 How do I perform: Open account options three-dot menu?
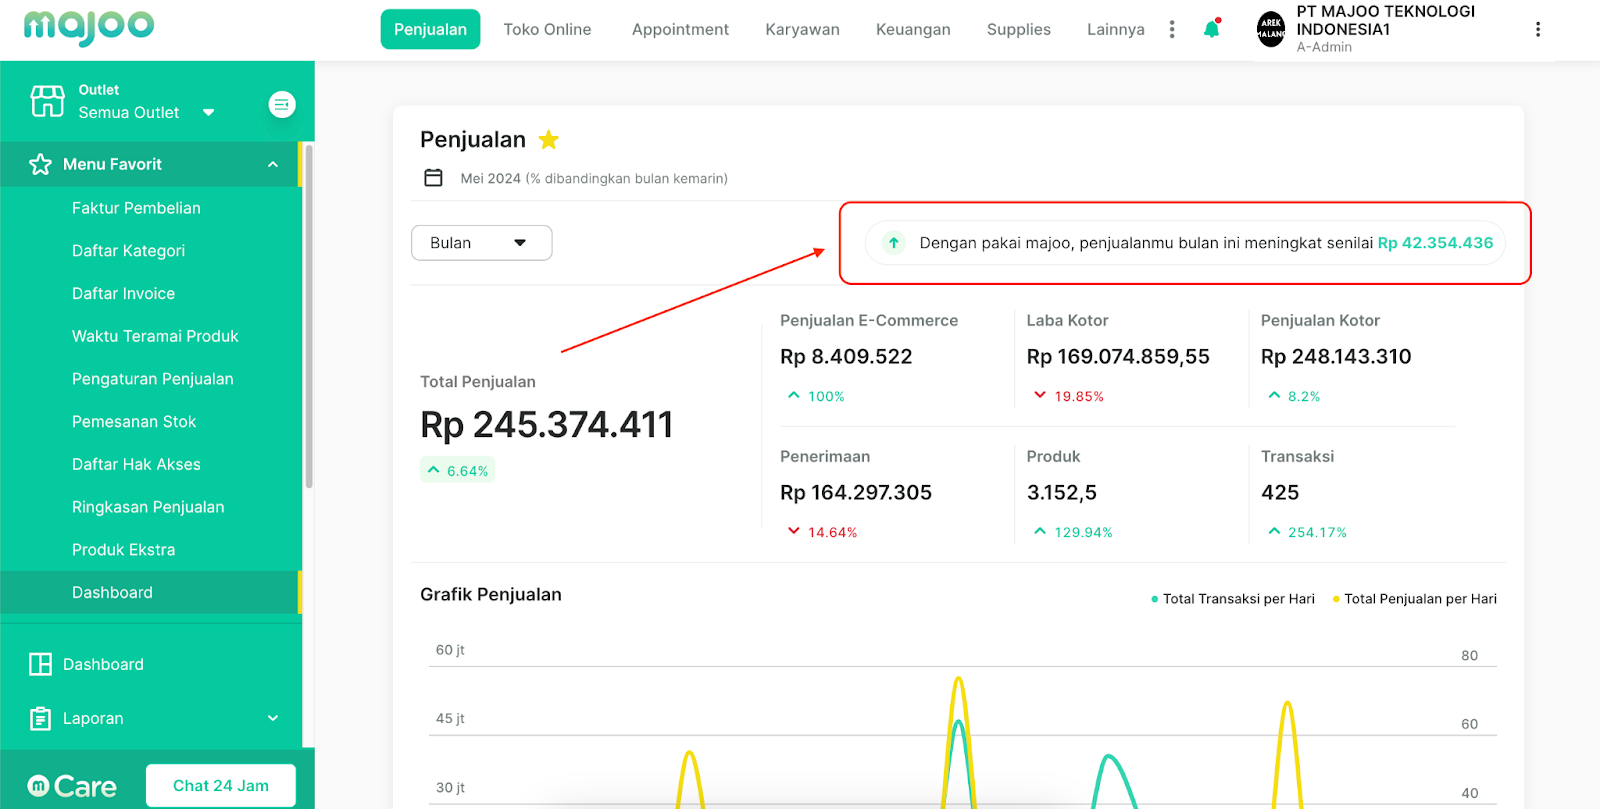click(1538, 29)
